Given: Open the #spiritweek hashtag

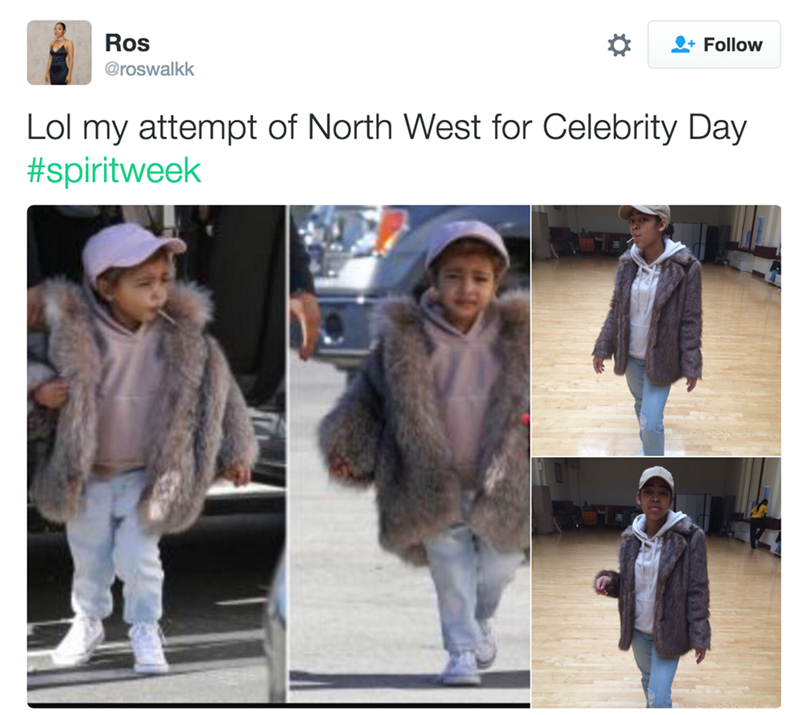Looking at the screenshot, I should pyautogui.click(x=114, y=169).
